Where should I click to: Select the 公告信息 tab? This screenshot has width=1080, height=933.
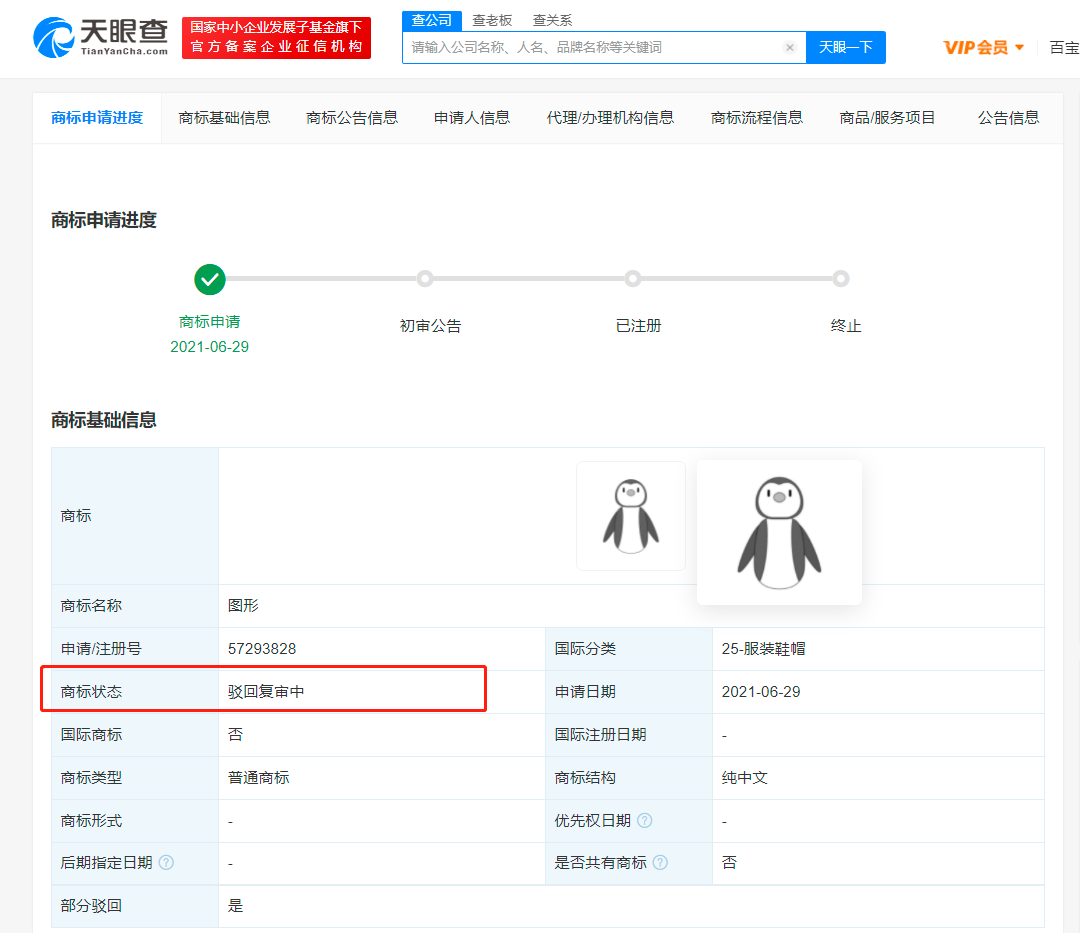click(1008, 118)
